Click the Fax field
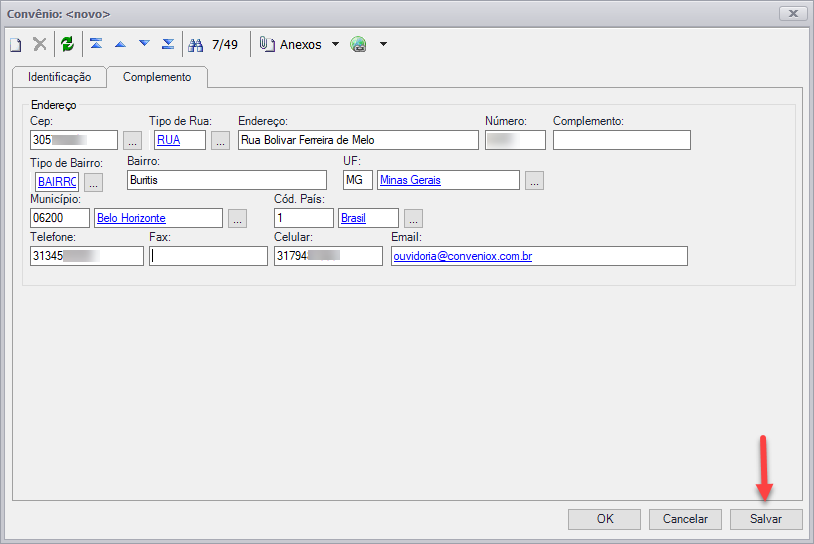The image size is (814, 544). coord(208,256)
